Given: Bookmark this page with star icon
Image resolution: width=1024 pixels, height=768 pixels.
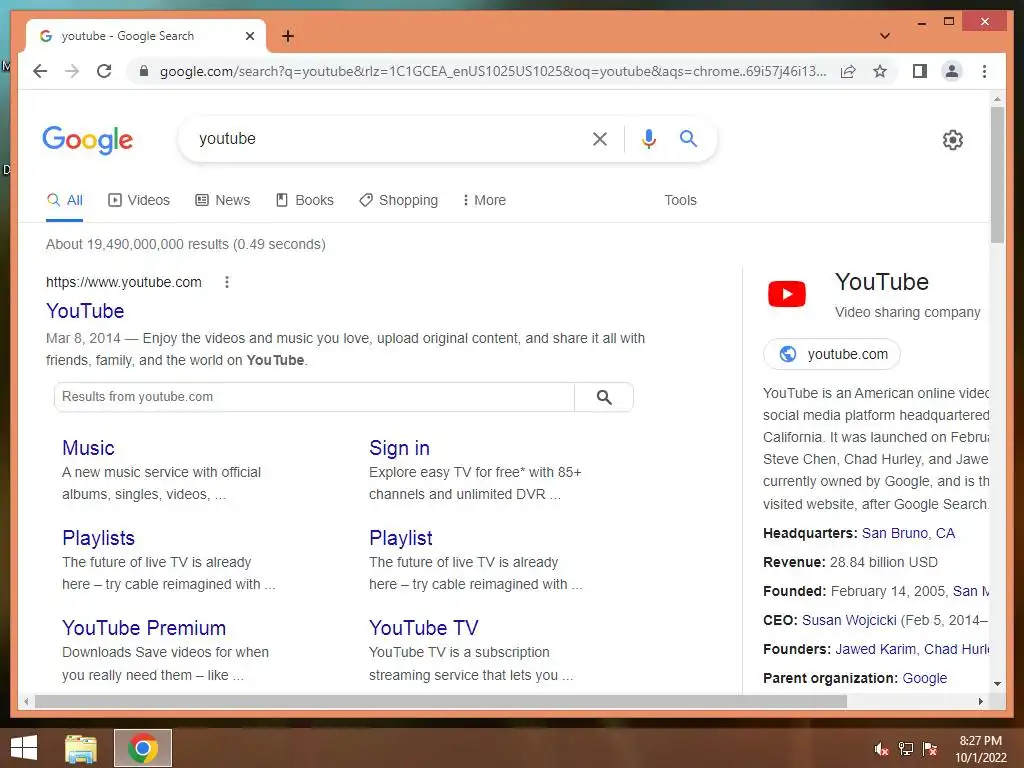Looking at the screenshot, I should (x=880, y=71).
